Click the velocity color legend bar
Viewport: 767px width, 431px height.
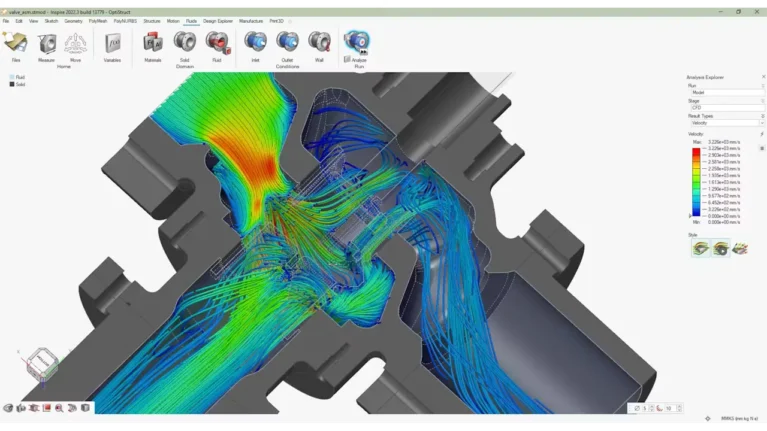coord(696,182)
